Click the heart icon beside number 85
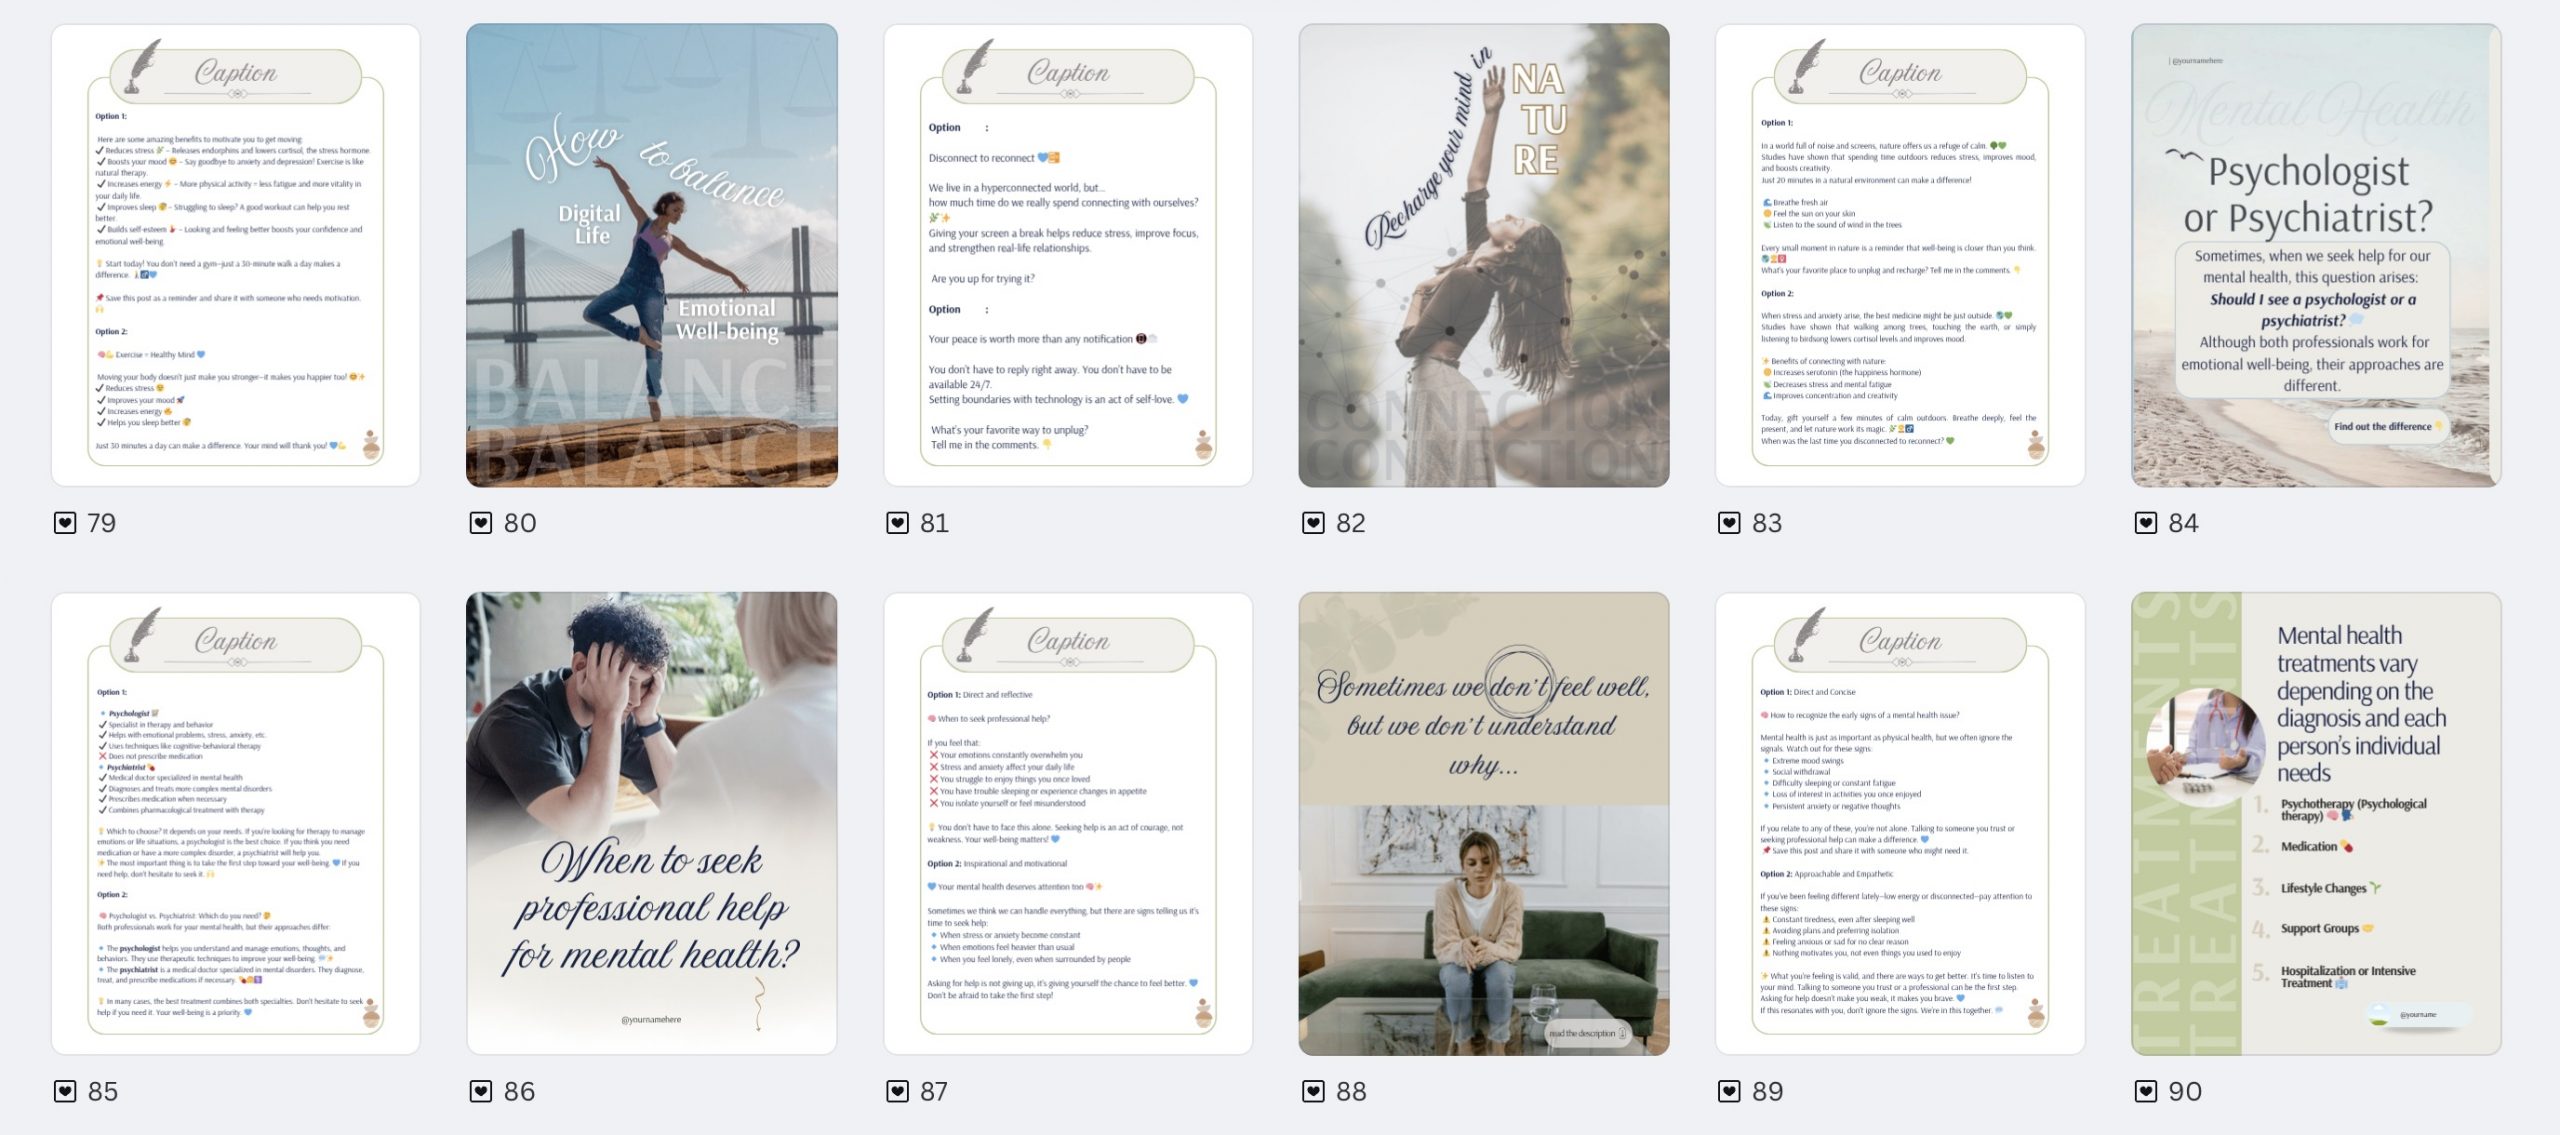This screenshot has height=1135, width=2560. pyautogui.click(x=65, y=1091)
